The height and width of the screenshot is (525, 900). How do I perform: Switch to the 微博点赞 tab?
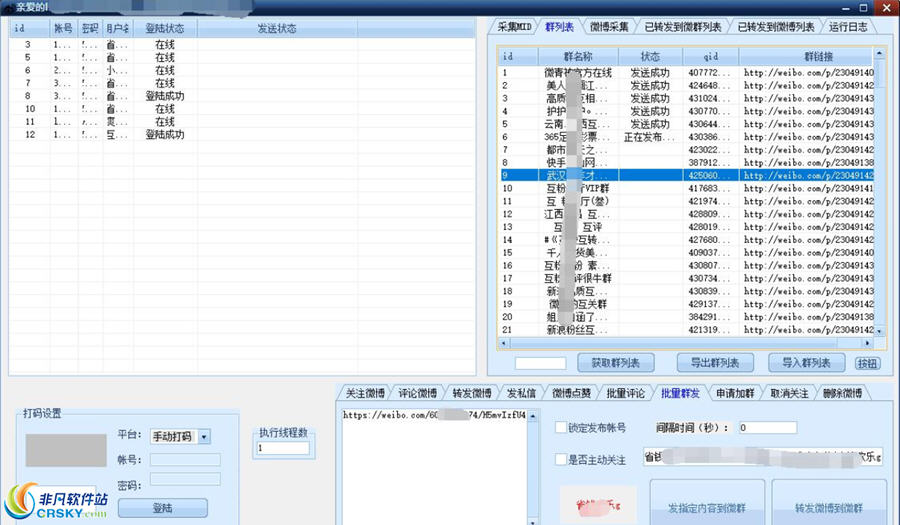pos(571,393)
